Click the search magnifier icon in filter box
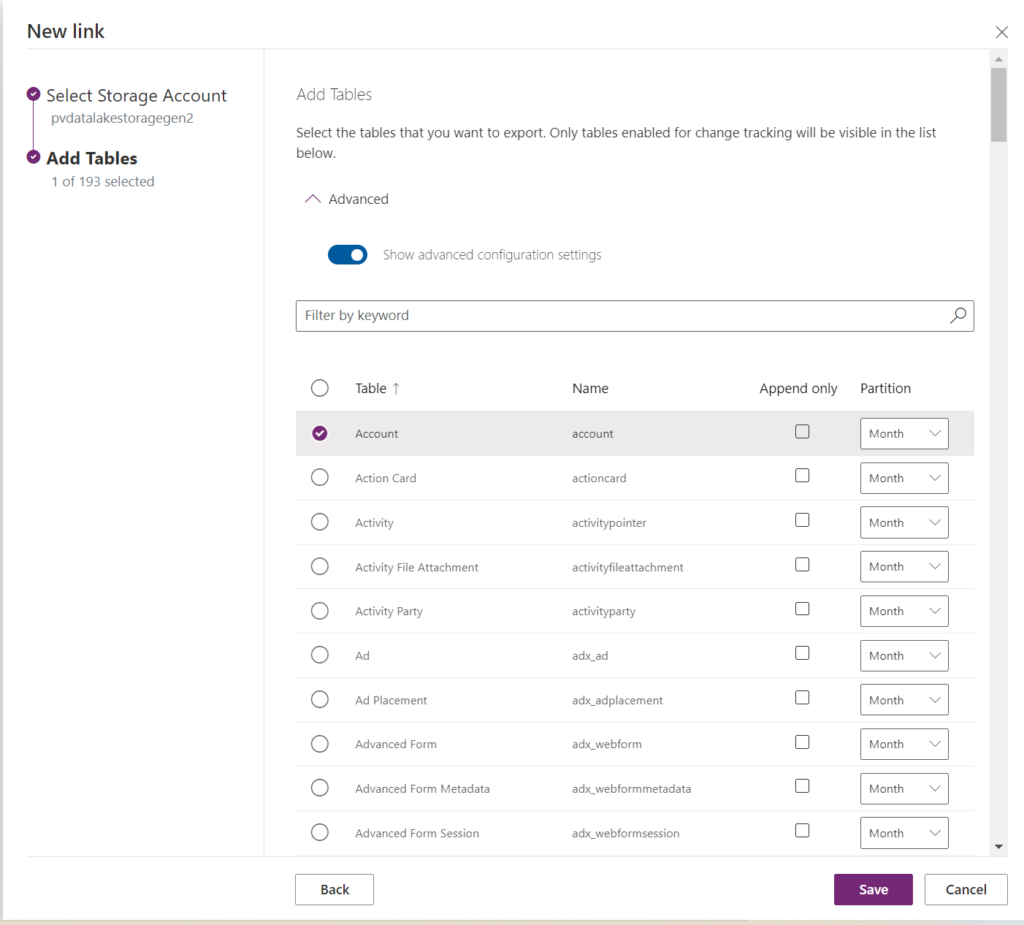Image resolution: width=1024 pixels, height=925 pixels. coord(957,316)
